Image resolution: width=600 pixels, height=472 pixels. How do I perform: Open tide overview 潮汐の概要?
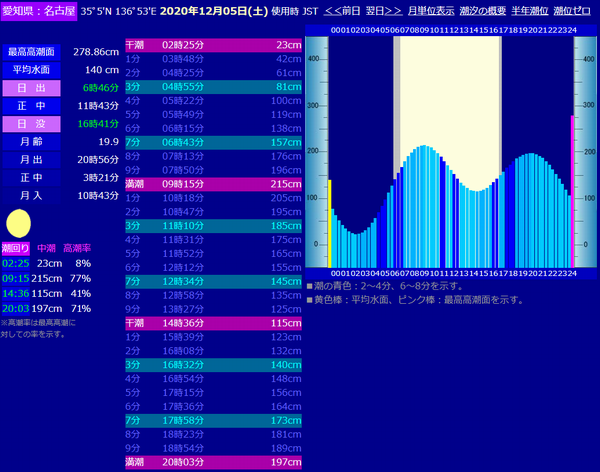click(x=483, y=11)
